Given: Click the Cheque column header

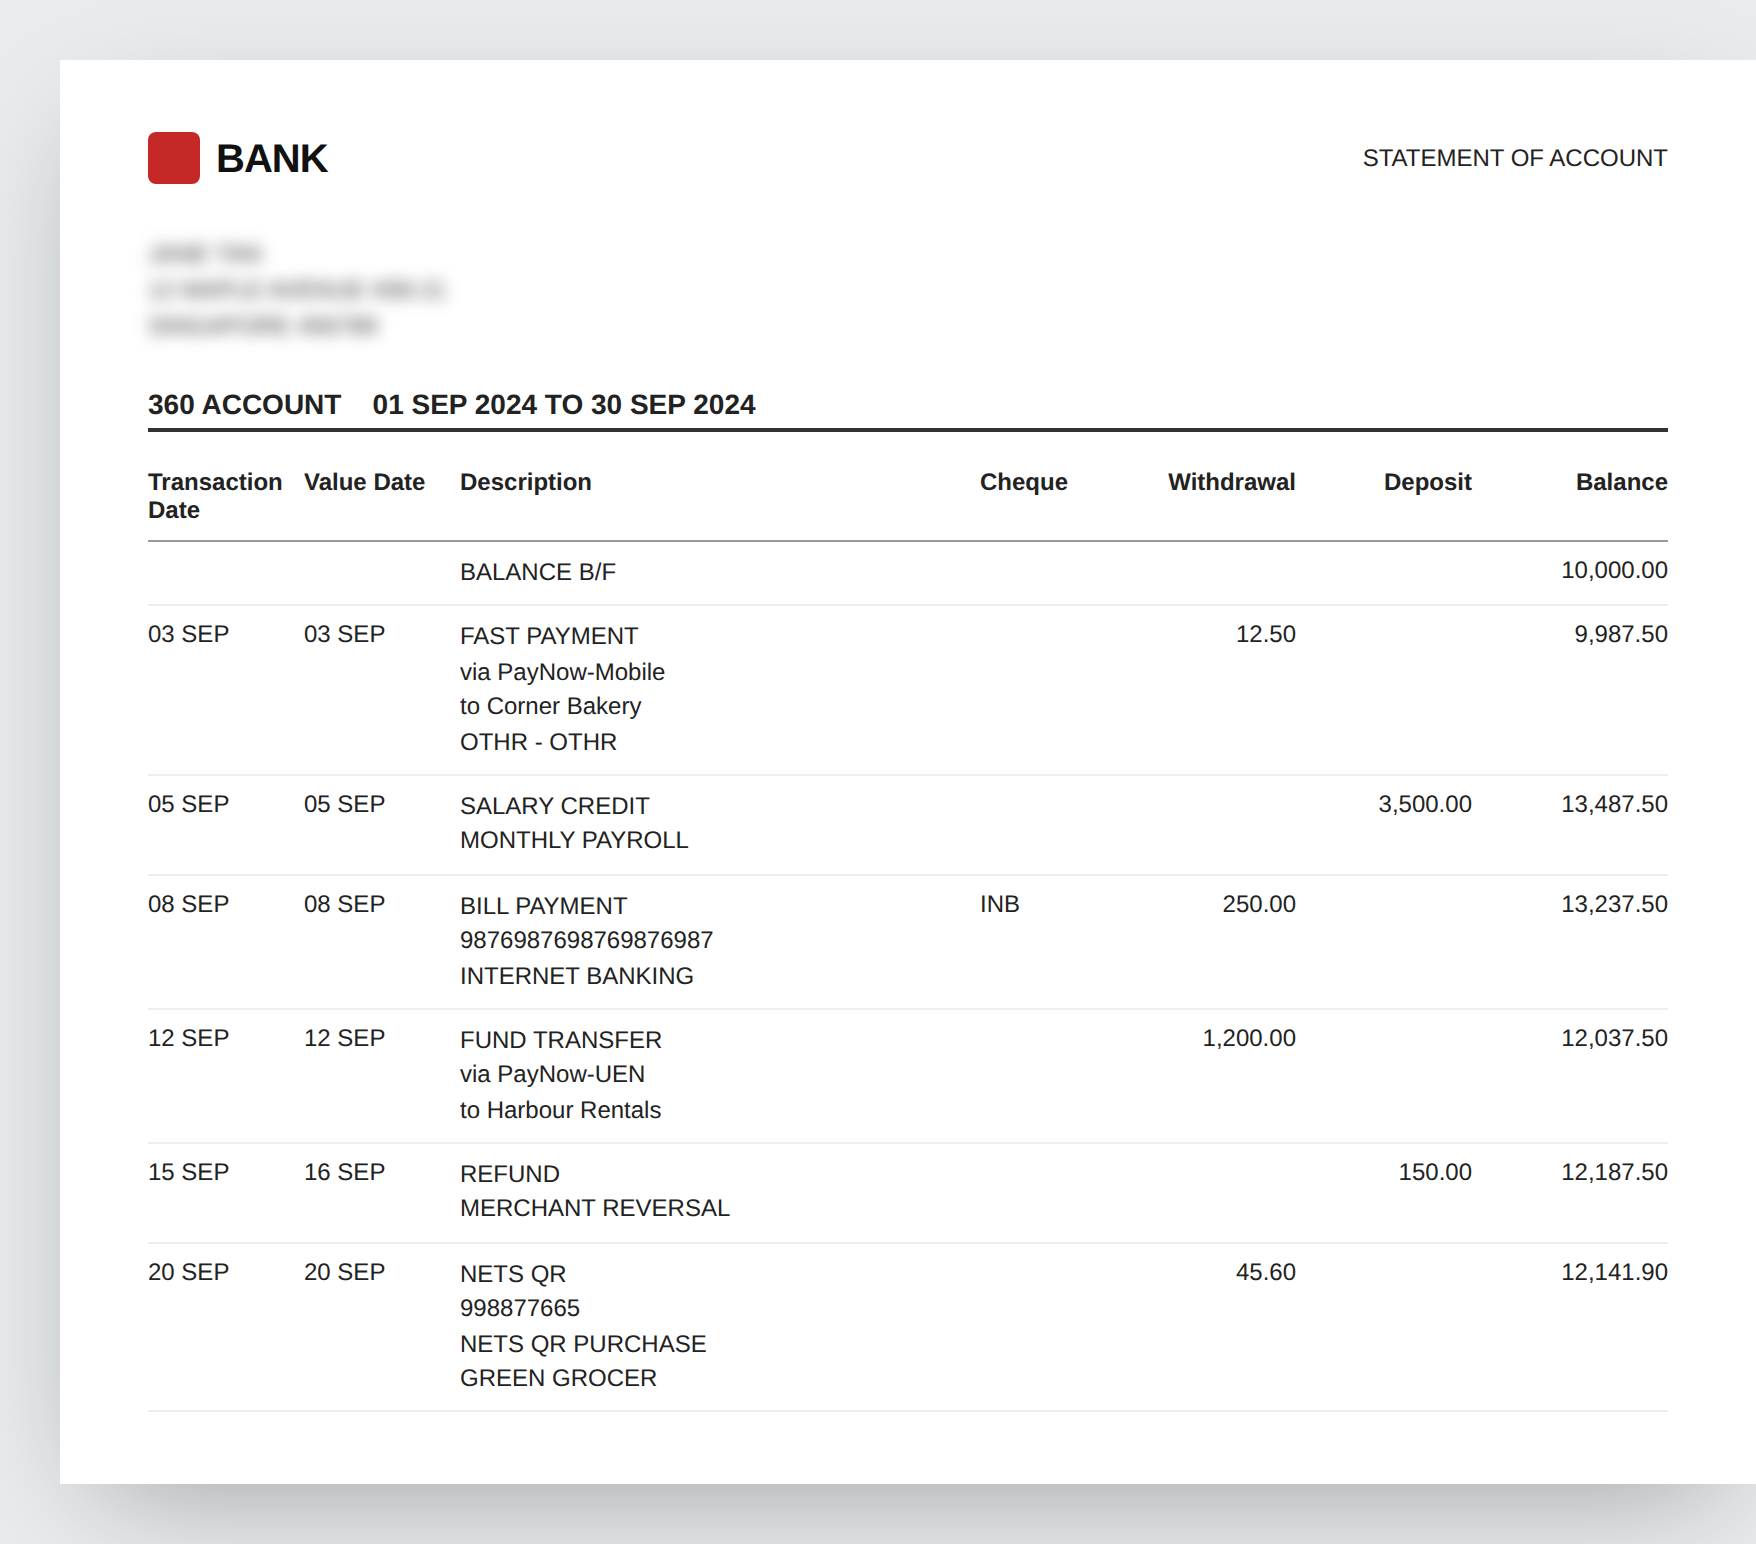Looking at the screenshot, I should (x=1024, y=482).
